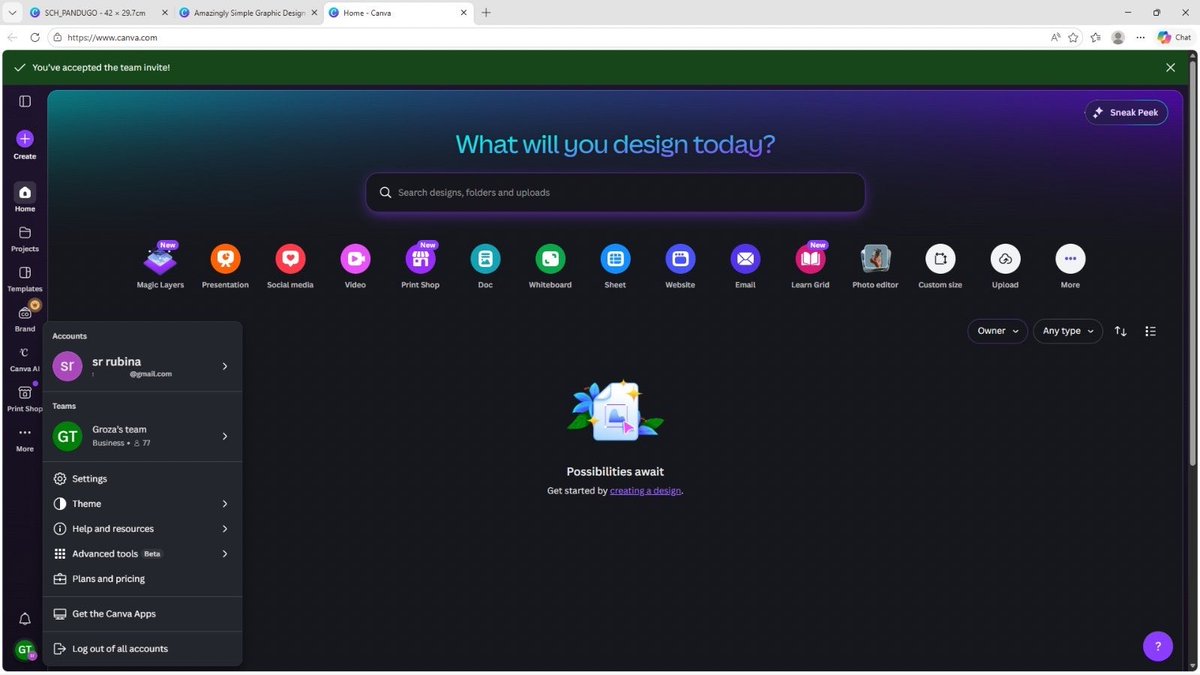1200x675 pixels.
Task: Create a new Sheet
Action: (615, 266)
